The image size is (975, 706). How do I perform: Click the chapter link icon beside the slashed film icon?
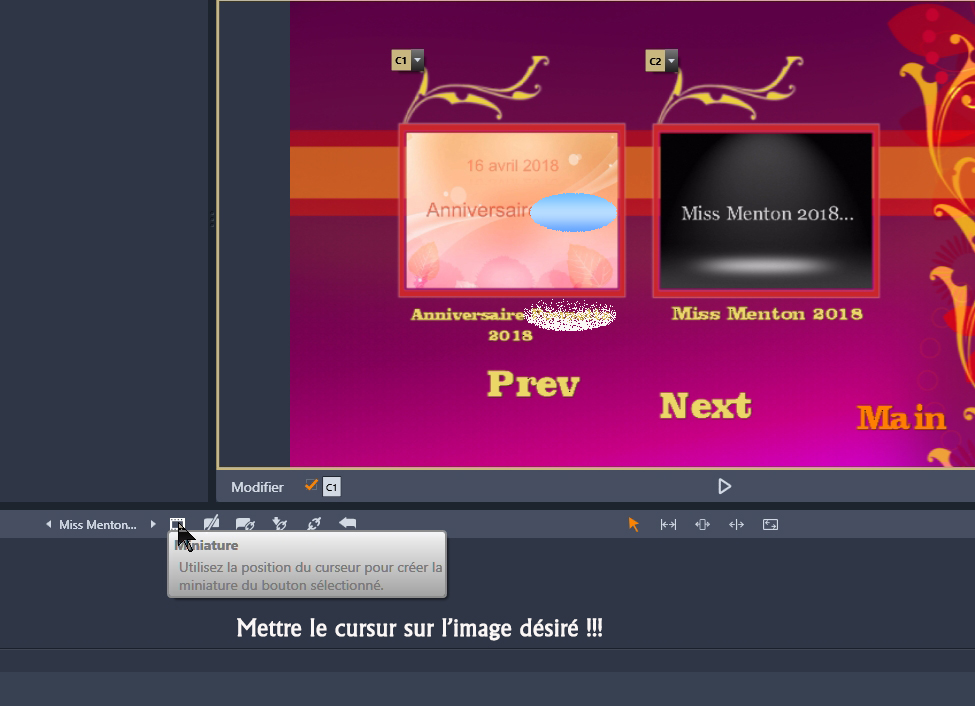point(245,524)
